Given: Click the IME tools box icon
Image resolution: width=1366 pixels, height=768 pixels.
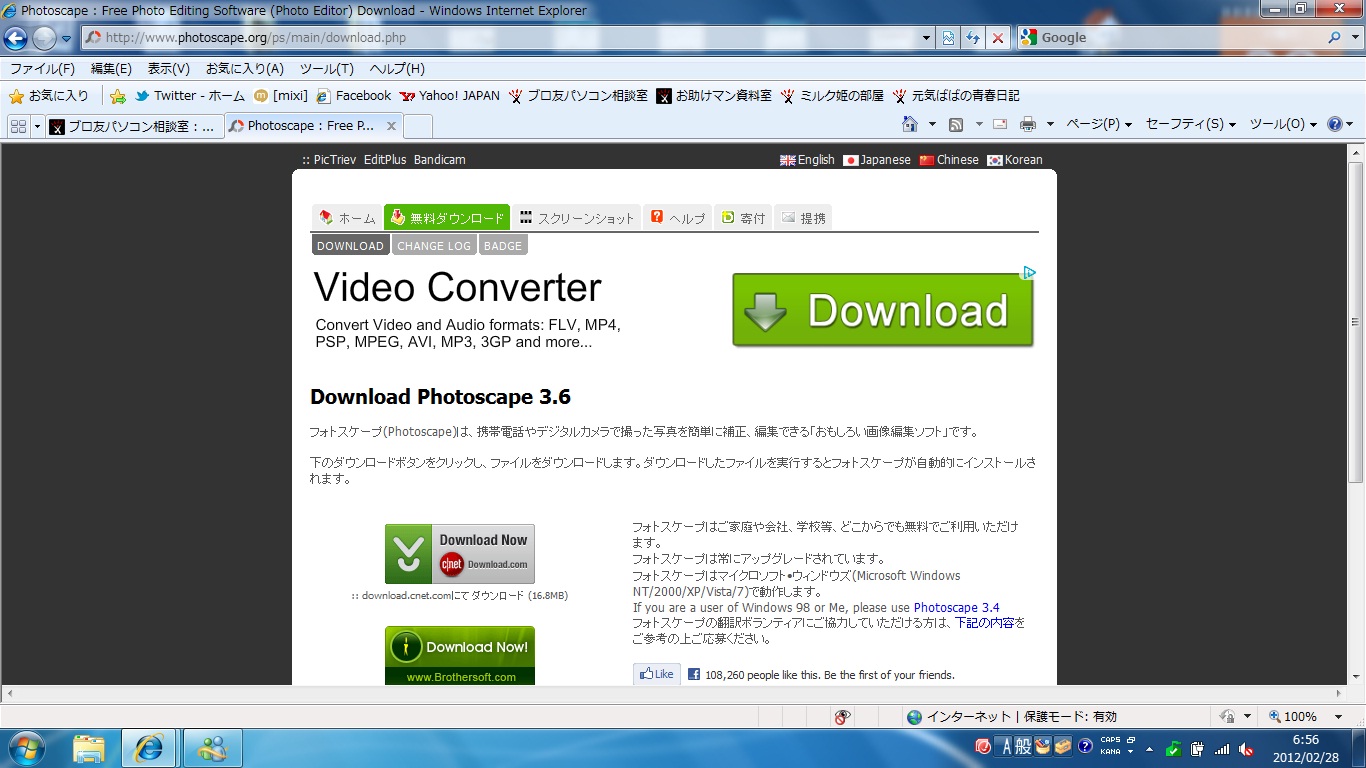Looking at the screenshot, I should [1062, 746].
